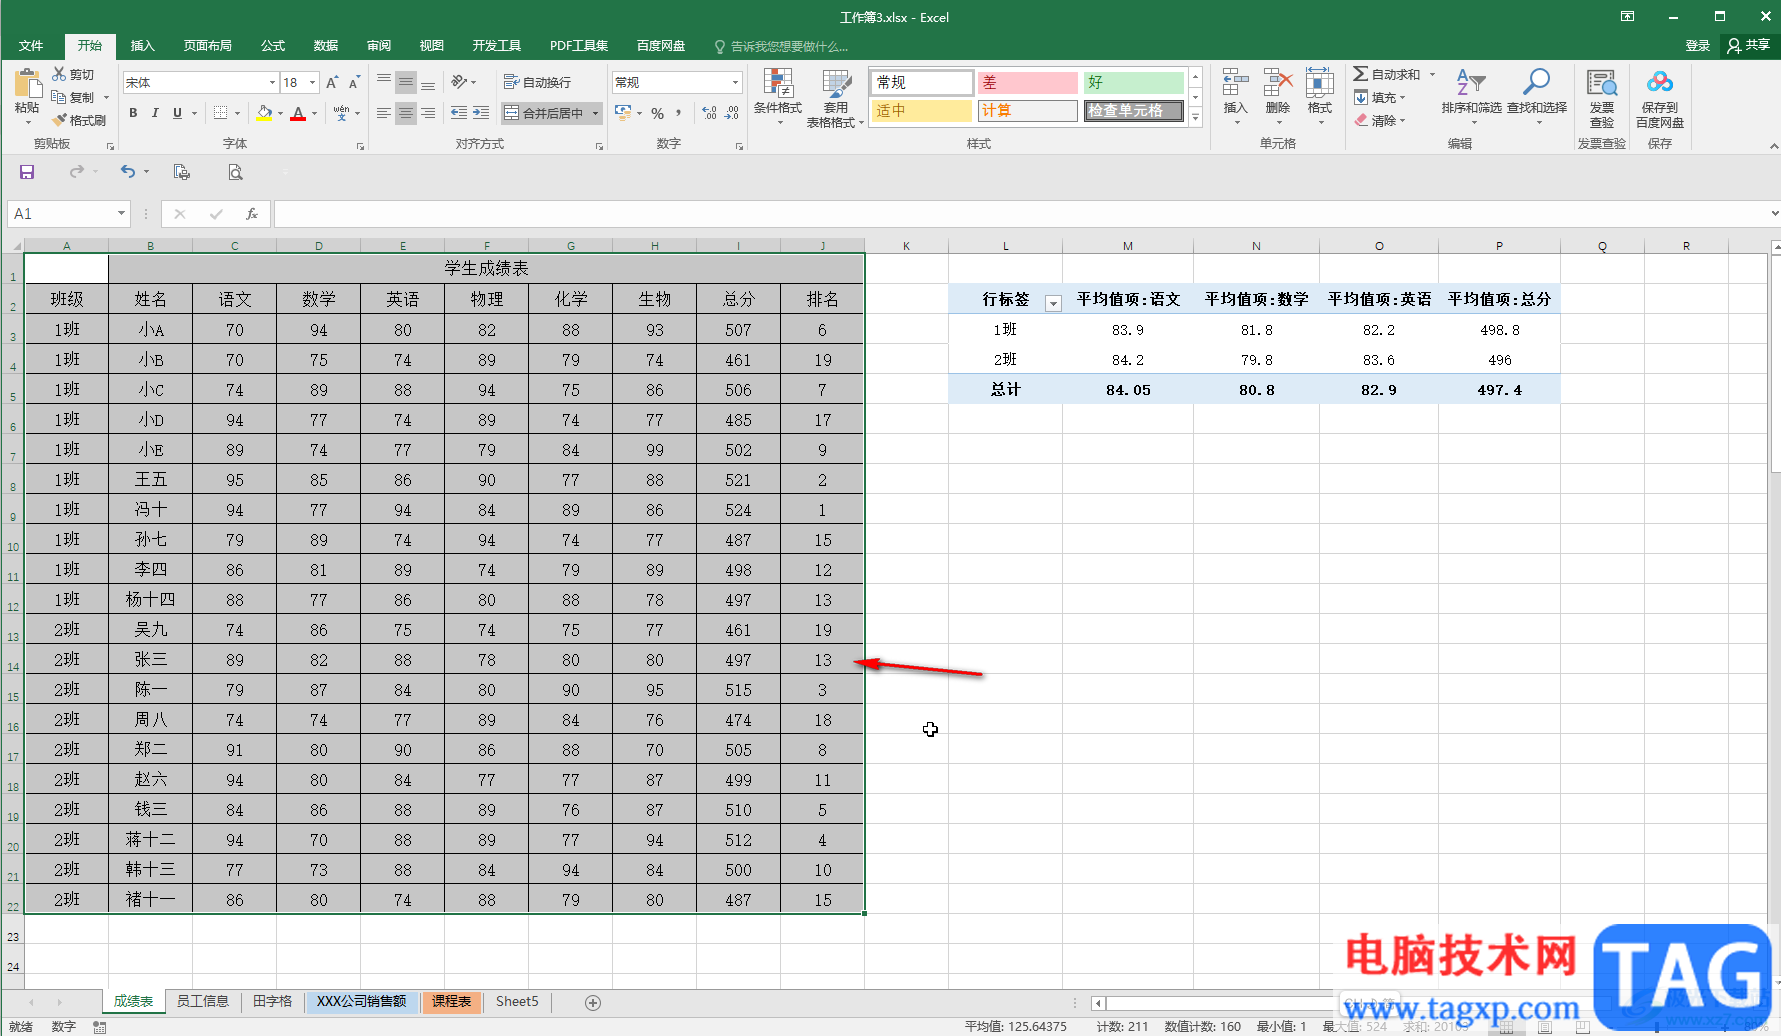Click the Clear button in editing group
Image resolution: width=1781 pixels, height=1036 pixels.
[x=1380, y=120]
